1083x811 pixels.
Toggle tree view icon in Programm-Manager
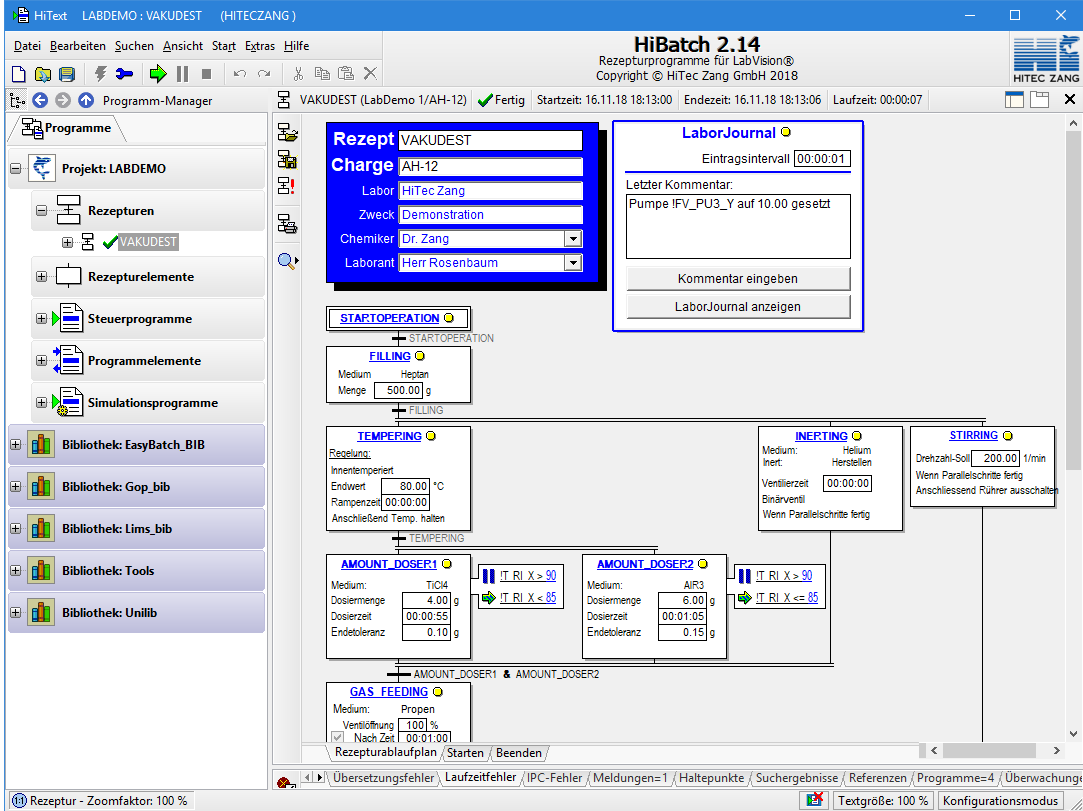pos(17,101)
